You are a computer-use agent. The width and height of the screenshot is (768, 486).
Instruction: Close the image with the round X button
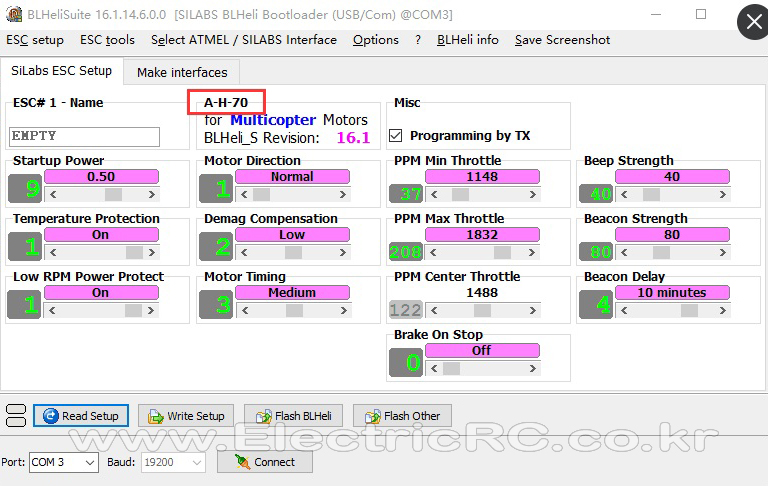(x=753, y=22)
